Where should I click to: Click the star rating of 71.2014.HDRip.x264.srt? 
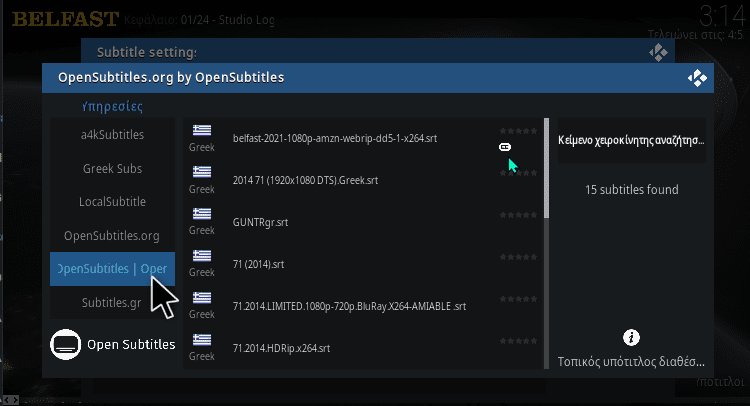pos(518,341)
